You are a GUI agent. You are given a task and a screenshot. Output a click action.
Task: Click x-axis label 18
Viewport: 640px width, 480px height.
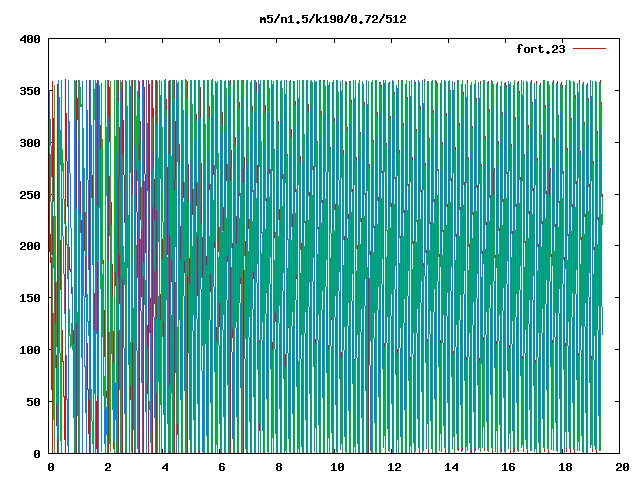pos(565,467)
